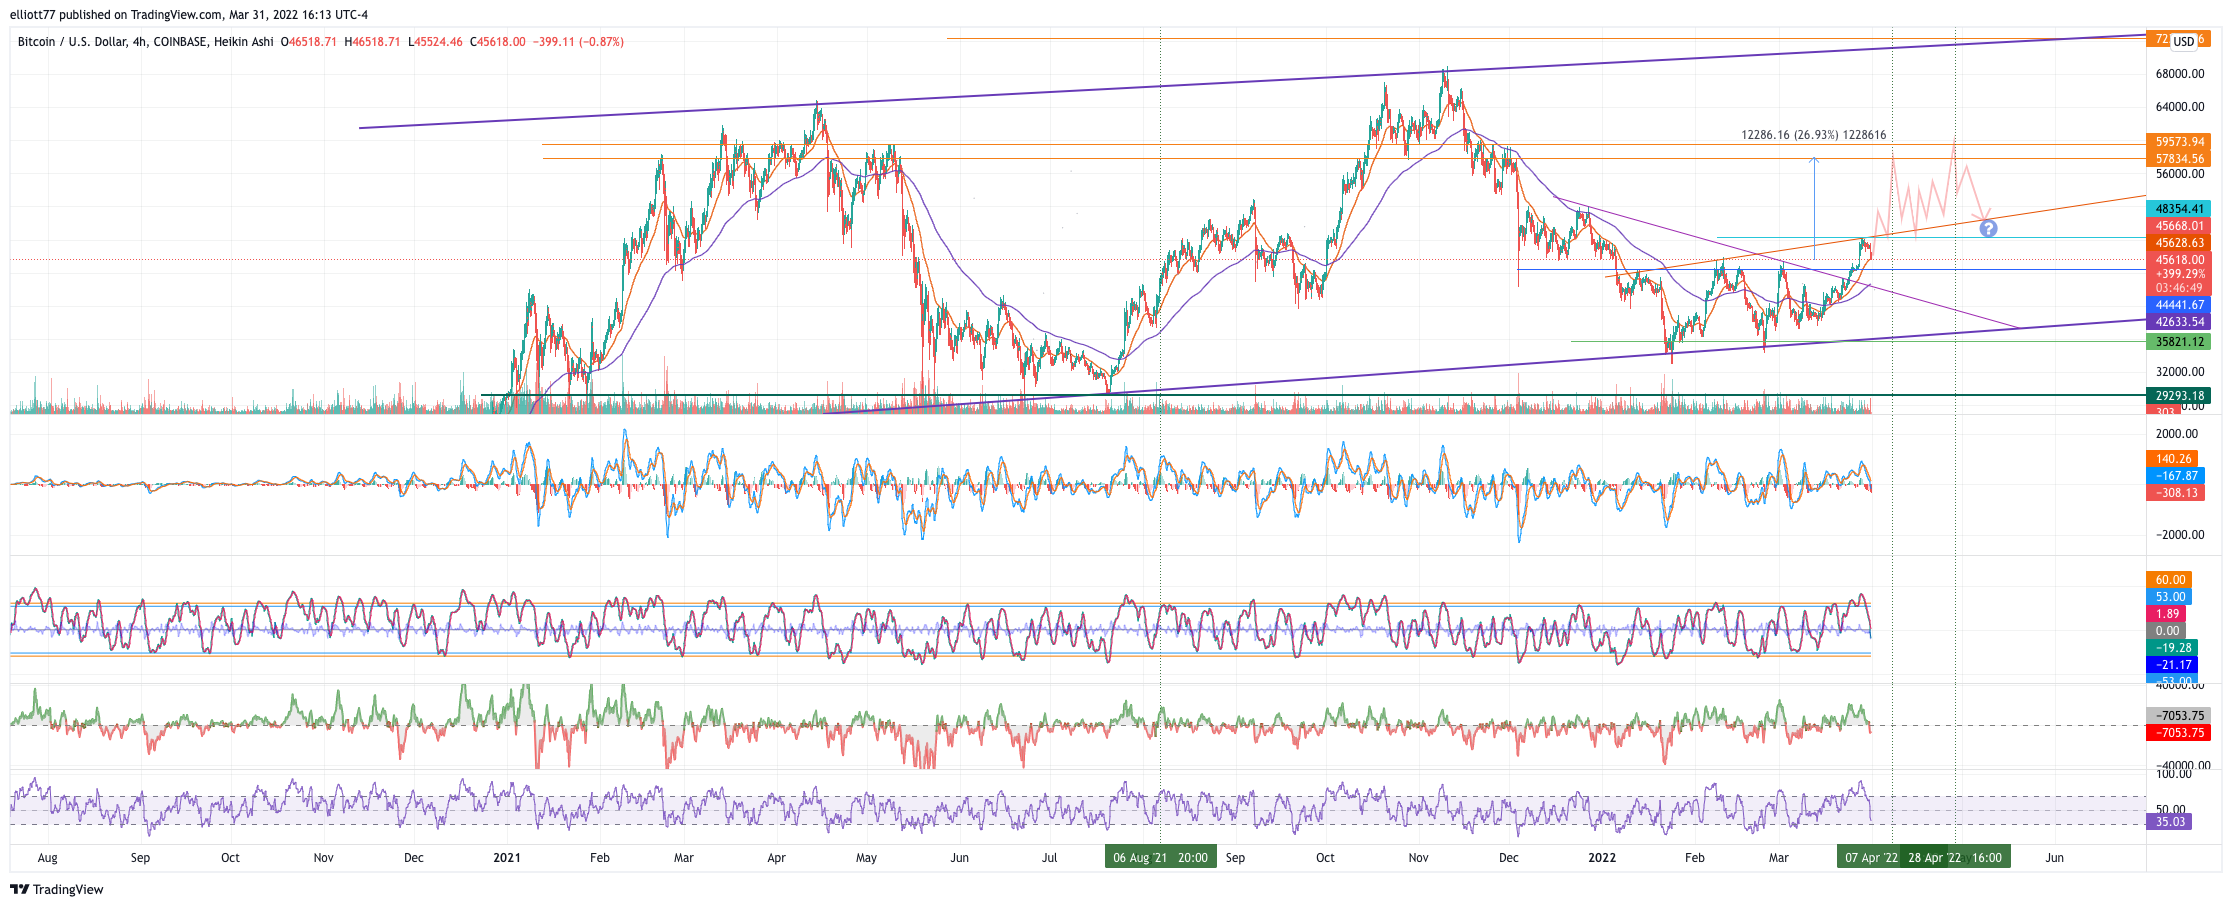Click the 53.00 blue oscillator level label
2232x907 pixels.
(x=2169, y=597)
